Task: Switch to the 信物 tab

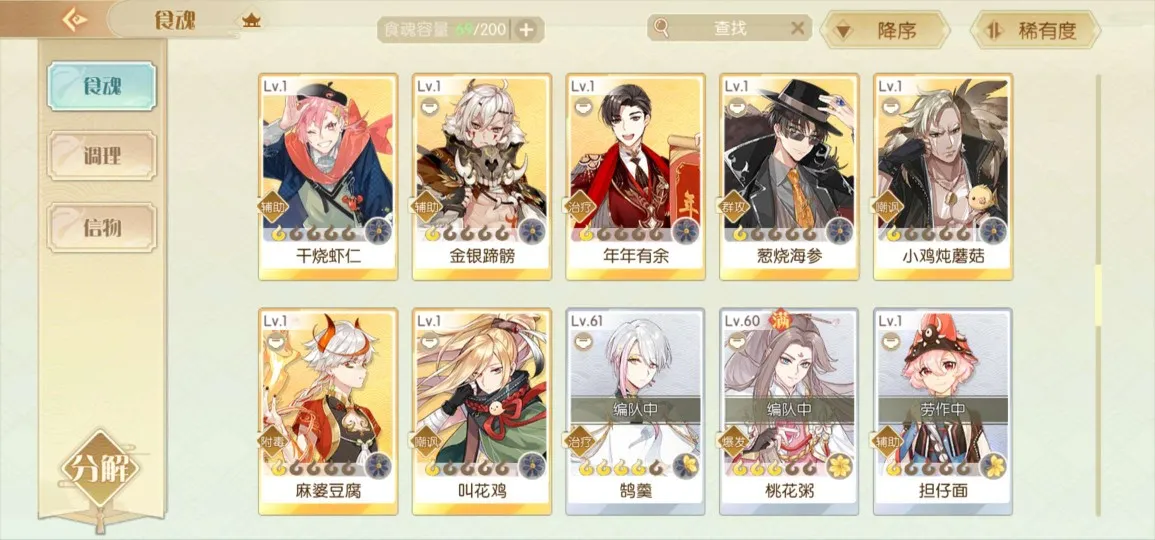Action: [x=102, y=228]
